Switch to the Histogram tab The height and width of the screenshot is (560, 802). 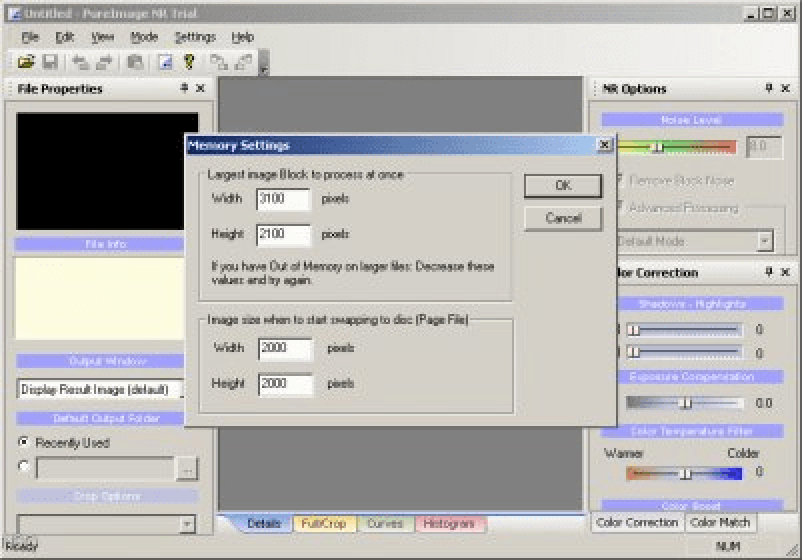point(449,524)
